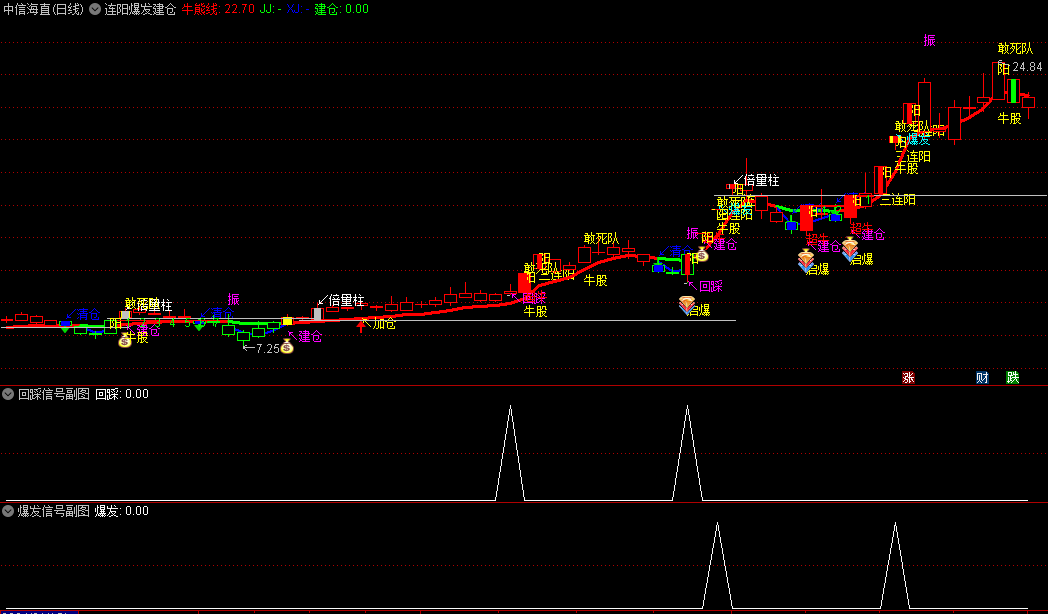The image size is (1048, 614).
Task: Expand the 回踩信号副图 panel chevron
Action: pos(8,394)
